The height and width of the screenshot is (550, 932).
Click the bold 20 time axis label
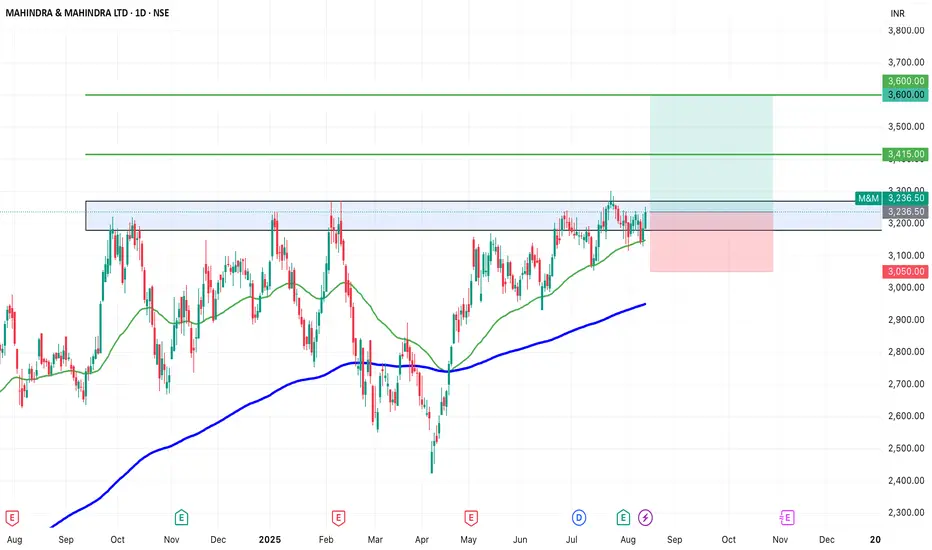(875, 539)
